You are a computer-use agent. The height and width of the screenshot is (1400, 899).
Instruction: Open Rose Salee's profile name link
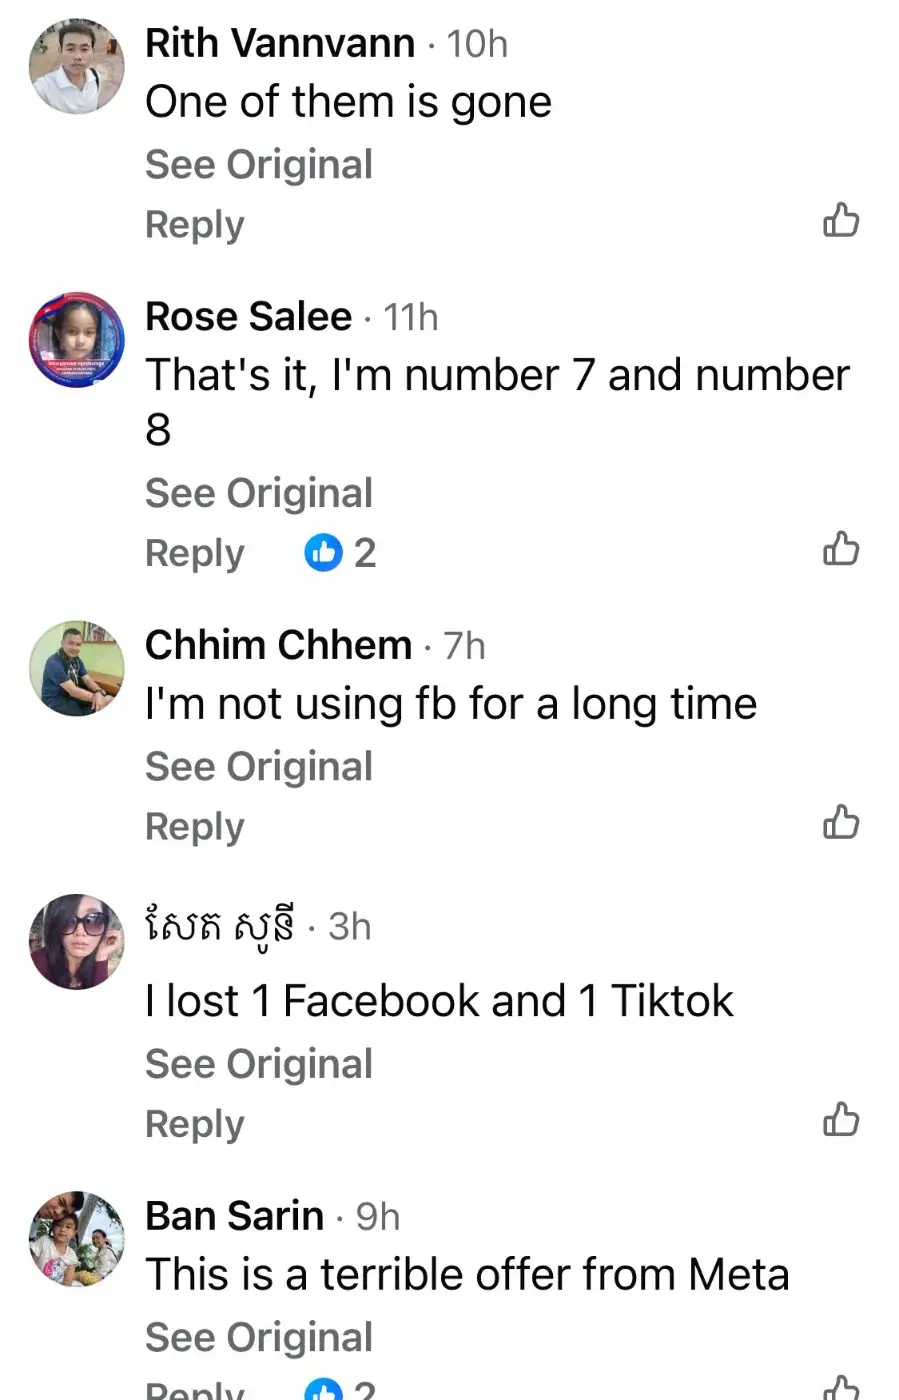coord(248,317)
